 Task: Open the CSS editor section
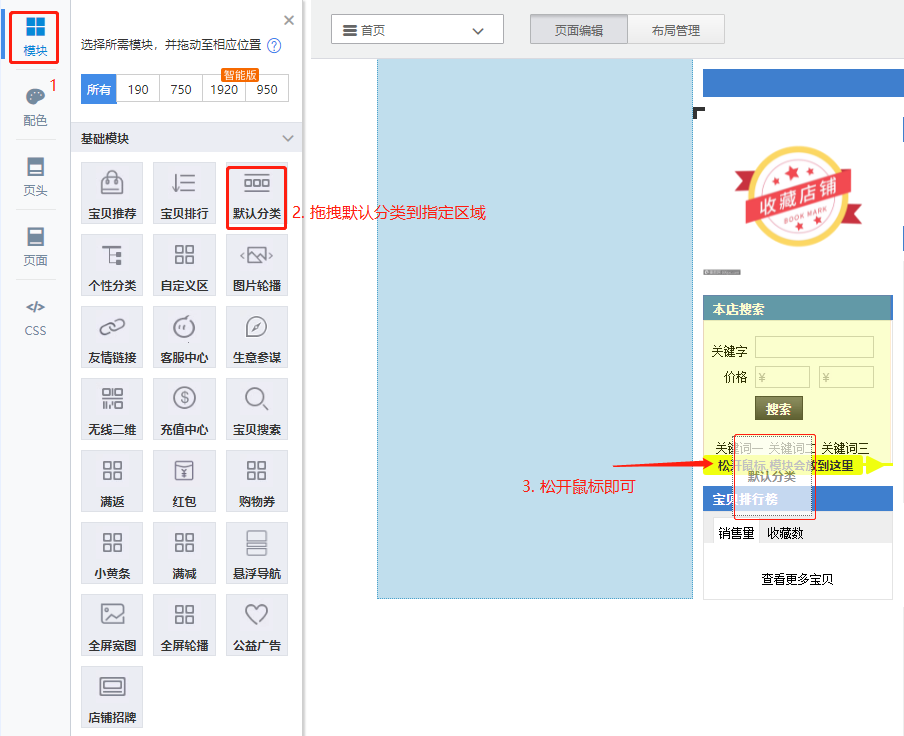coord(35,318)
